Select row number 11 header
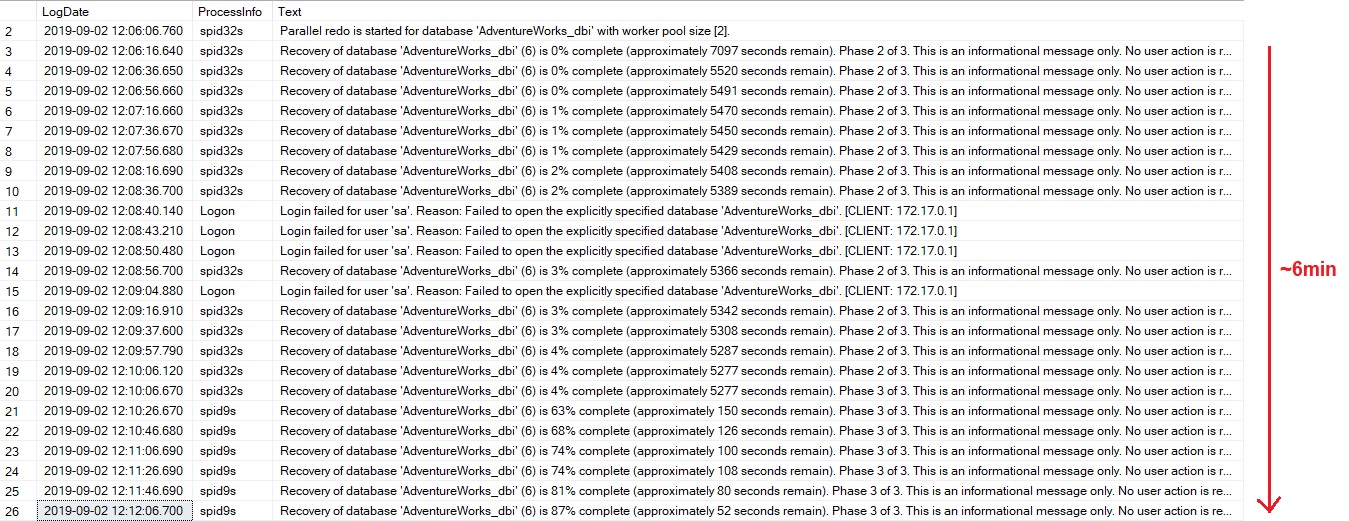The height and width of the screenshot is (521, 1349). coord(12,211)
